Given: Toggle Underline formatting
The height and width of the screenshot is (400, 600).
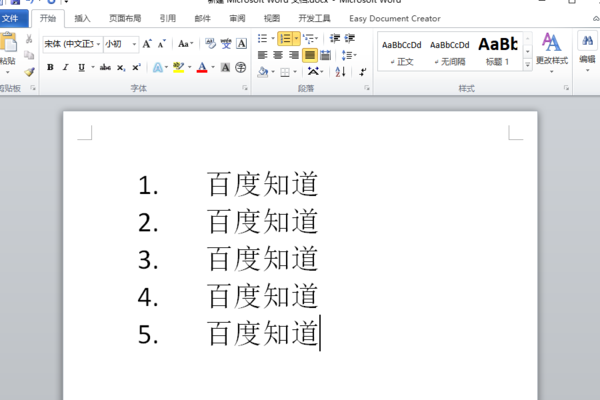Looking at the screenshot, I should point(81,68).
